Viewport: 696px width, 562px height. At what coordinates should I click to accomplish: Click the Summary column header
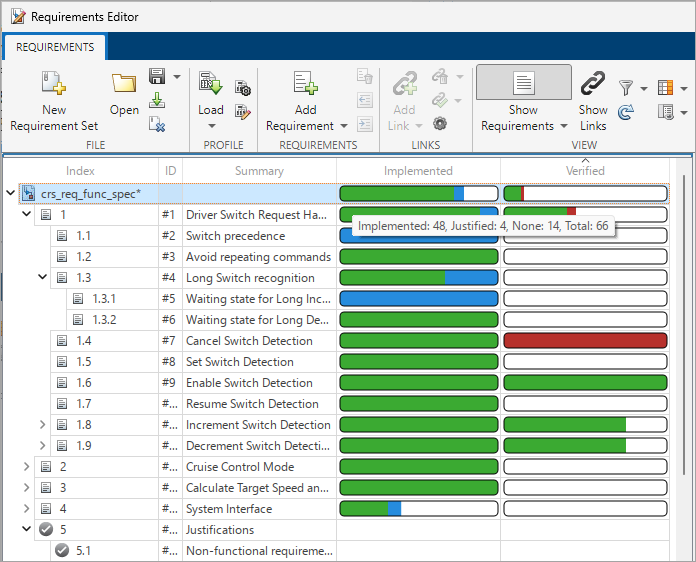pos(259,171)
